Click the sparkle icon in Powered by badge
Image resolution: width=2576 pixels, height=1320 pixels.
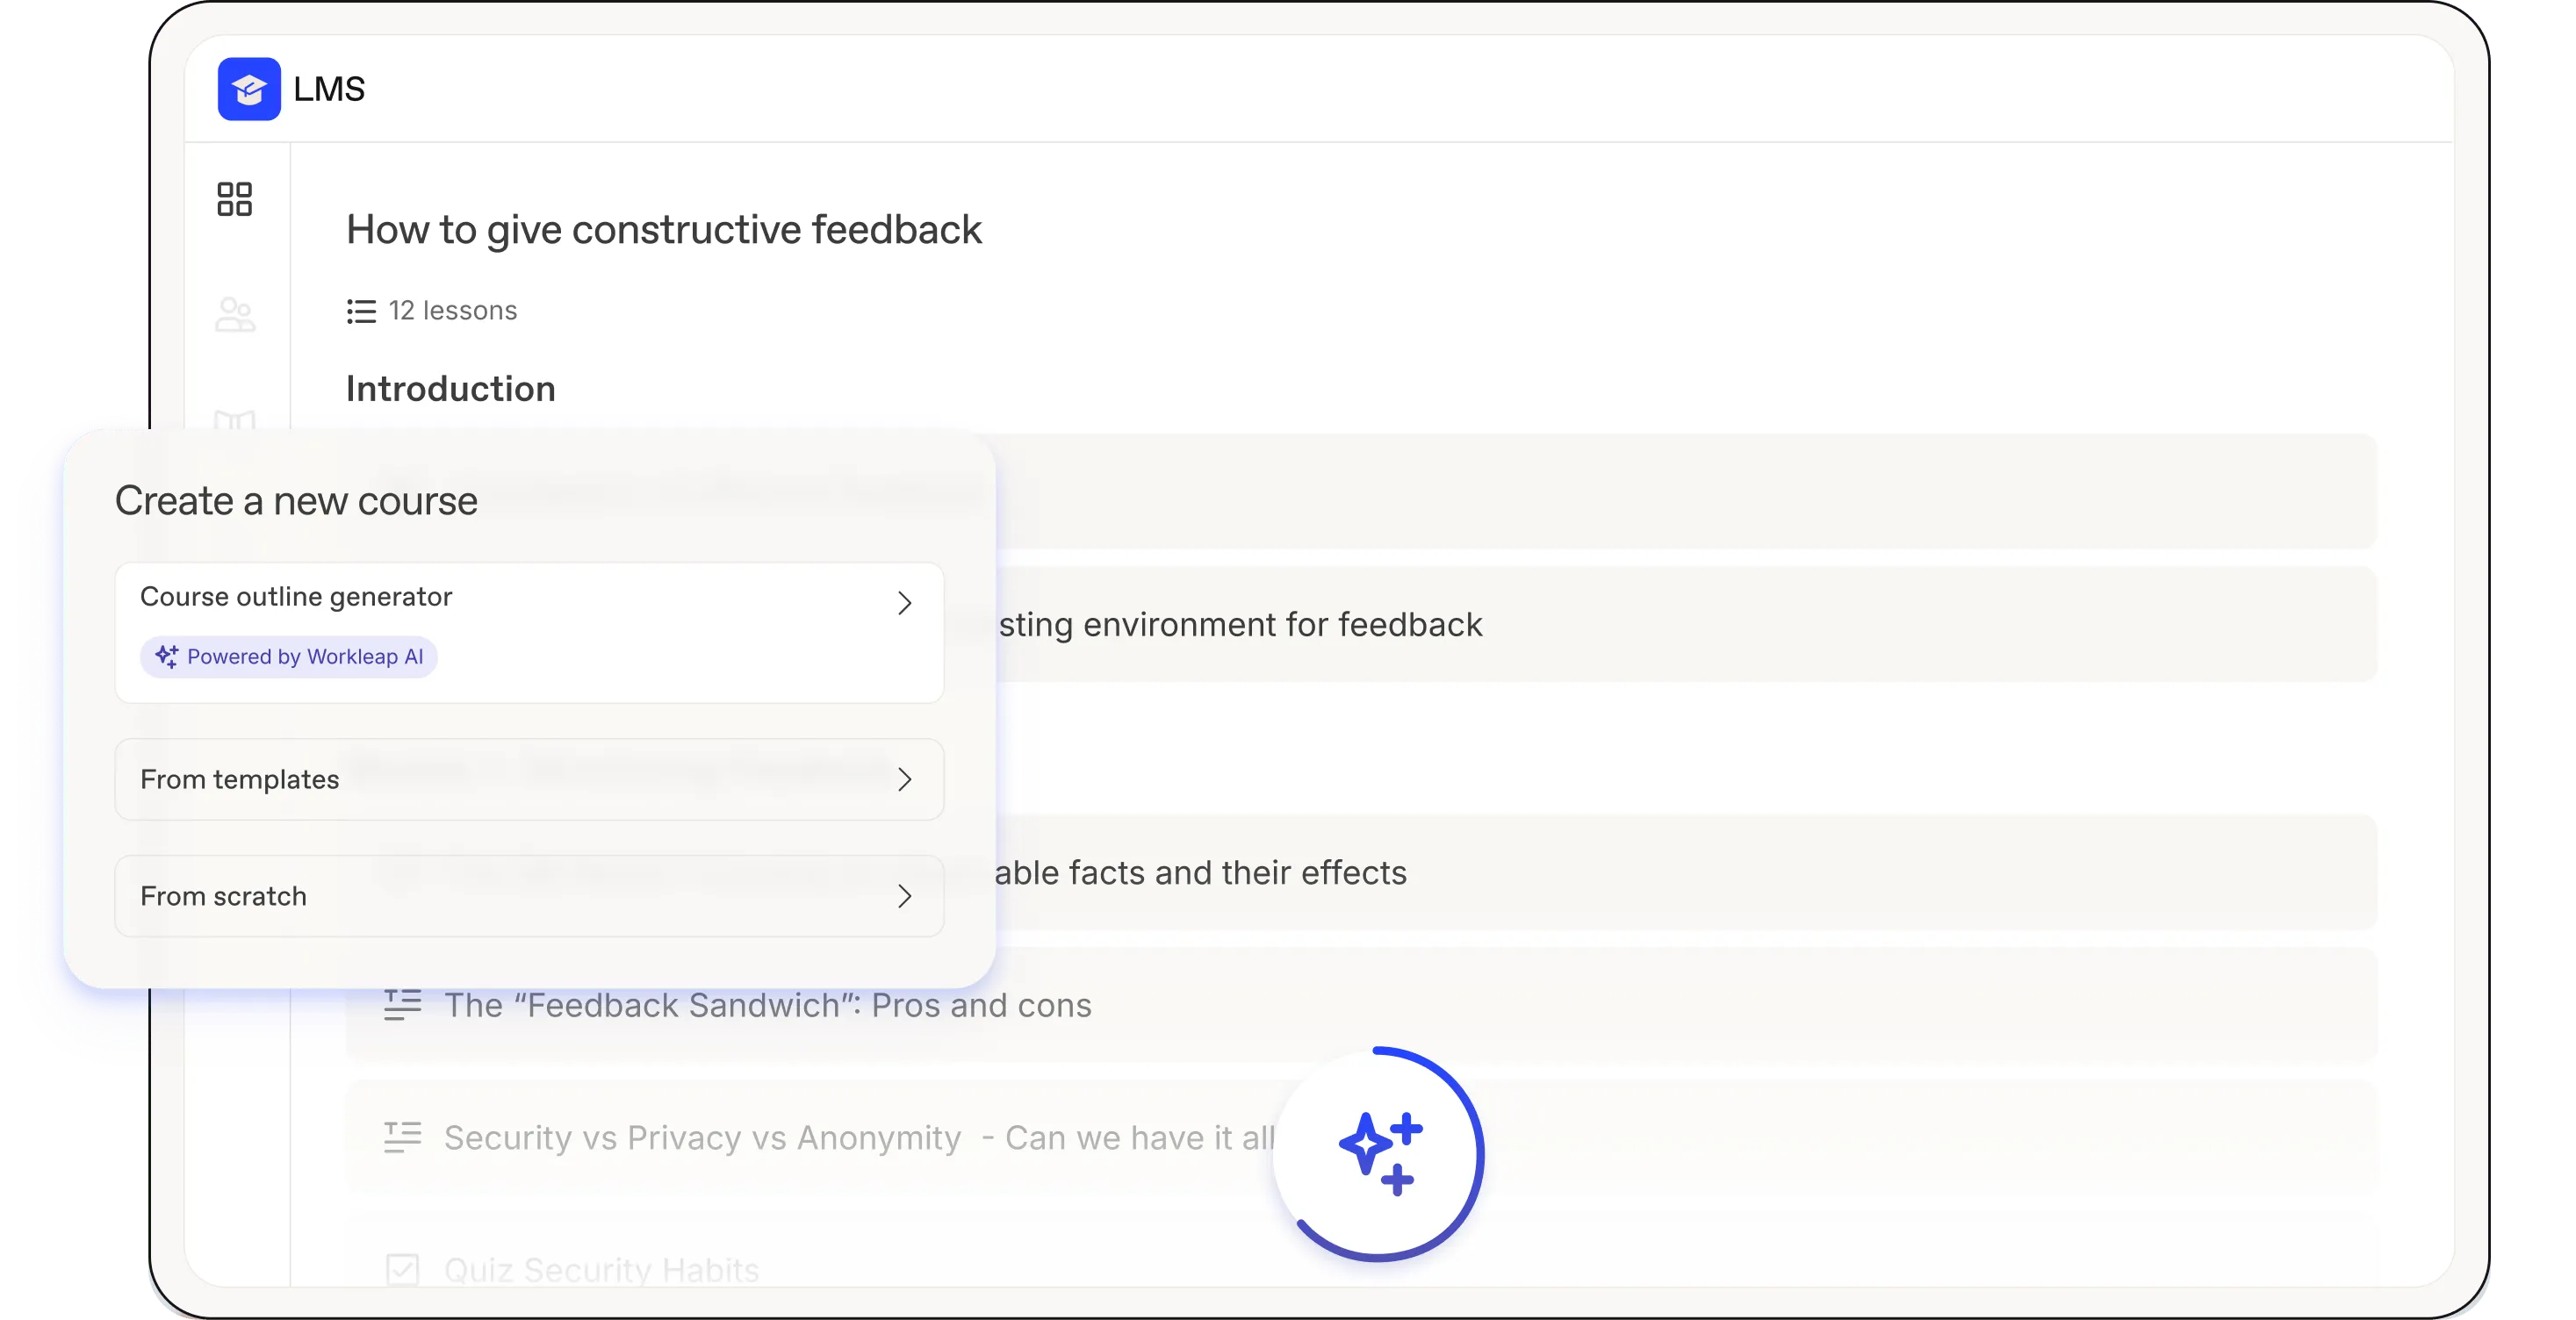[166, 657]
